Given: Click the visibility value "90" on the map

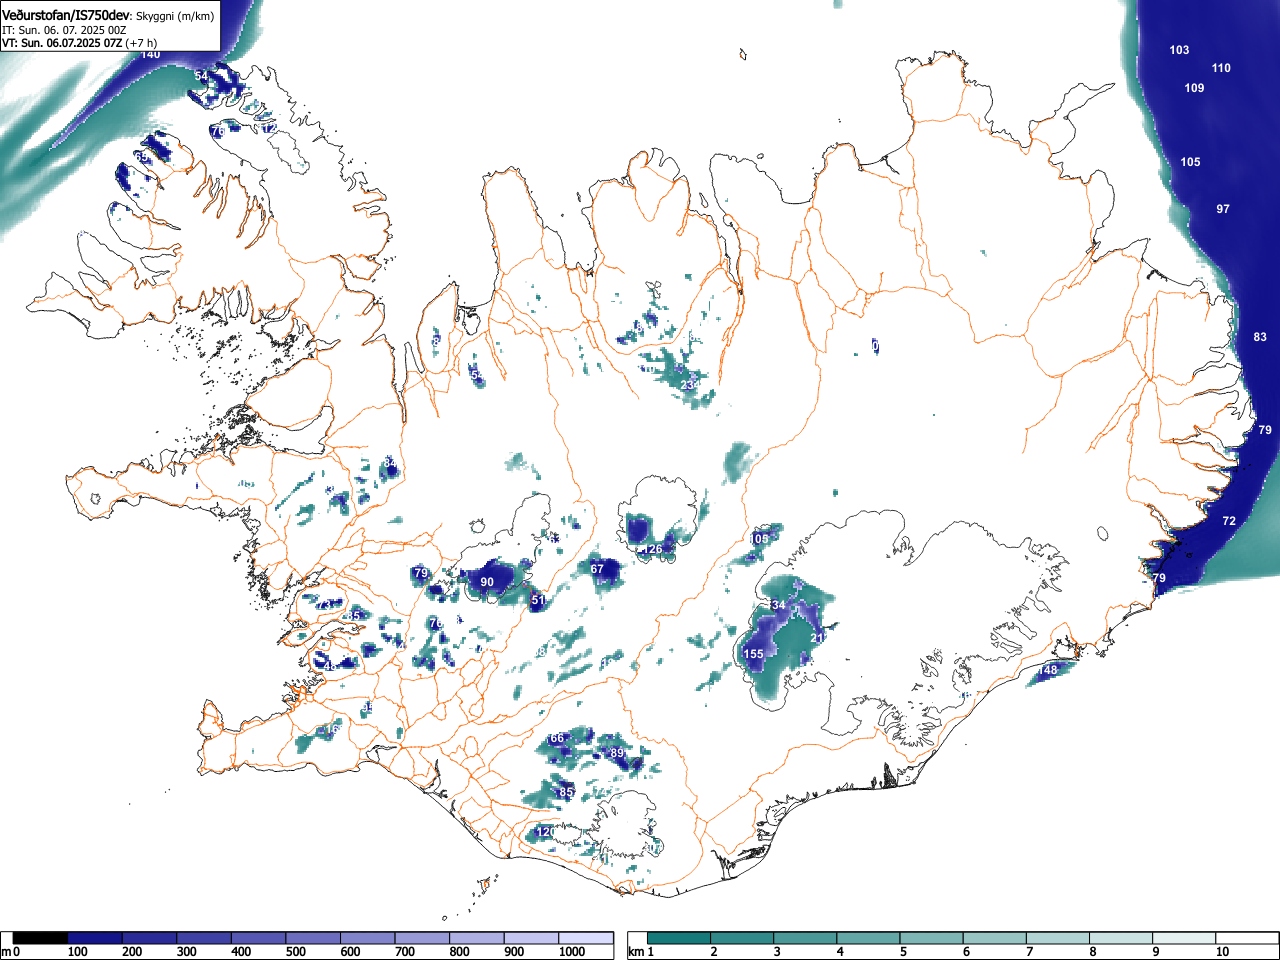Looking at the screenshot, I should tap(487, 582).
